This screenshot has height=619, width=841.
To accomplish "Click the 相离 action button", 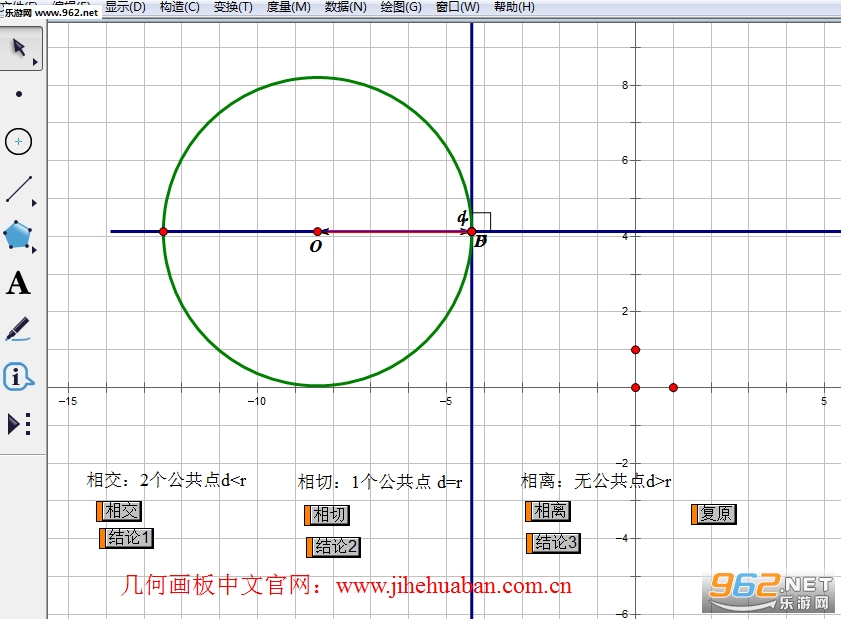I will point(548,511).
